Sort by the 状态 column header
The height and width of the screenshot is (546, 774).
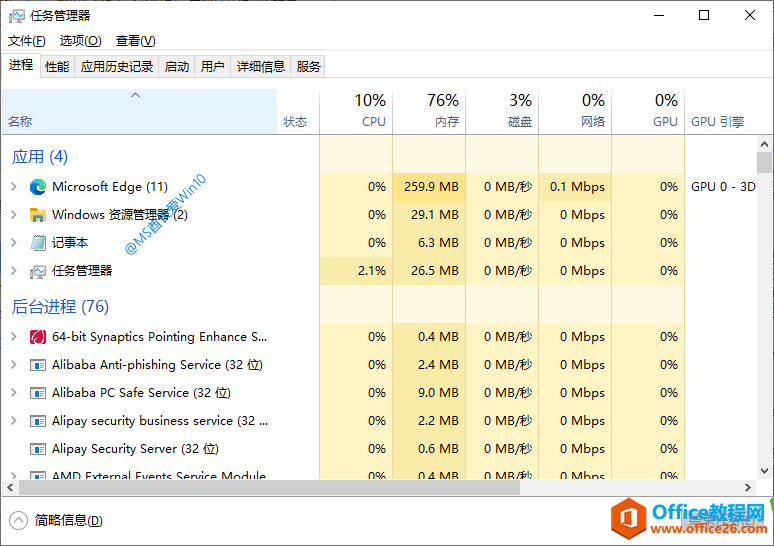point(298,112)
